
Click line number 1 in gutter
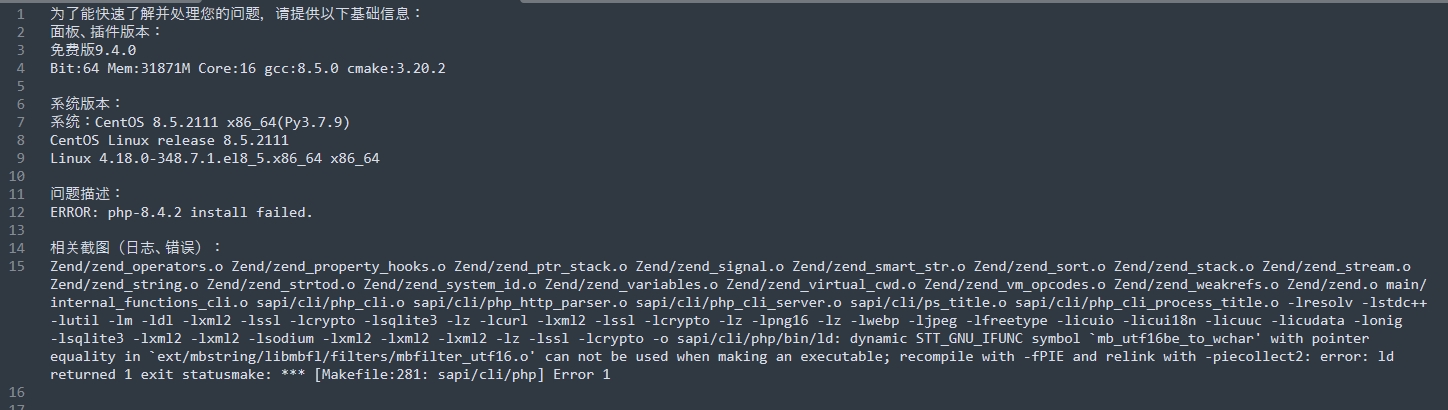(x=21, y=14)
